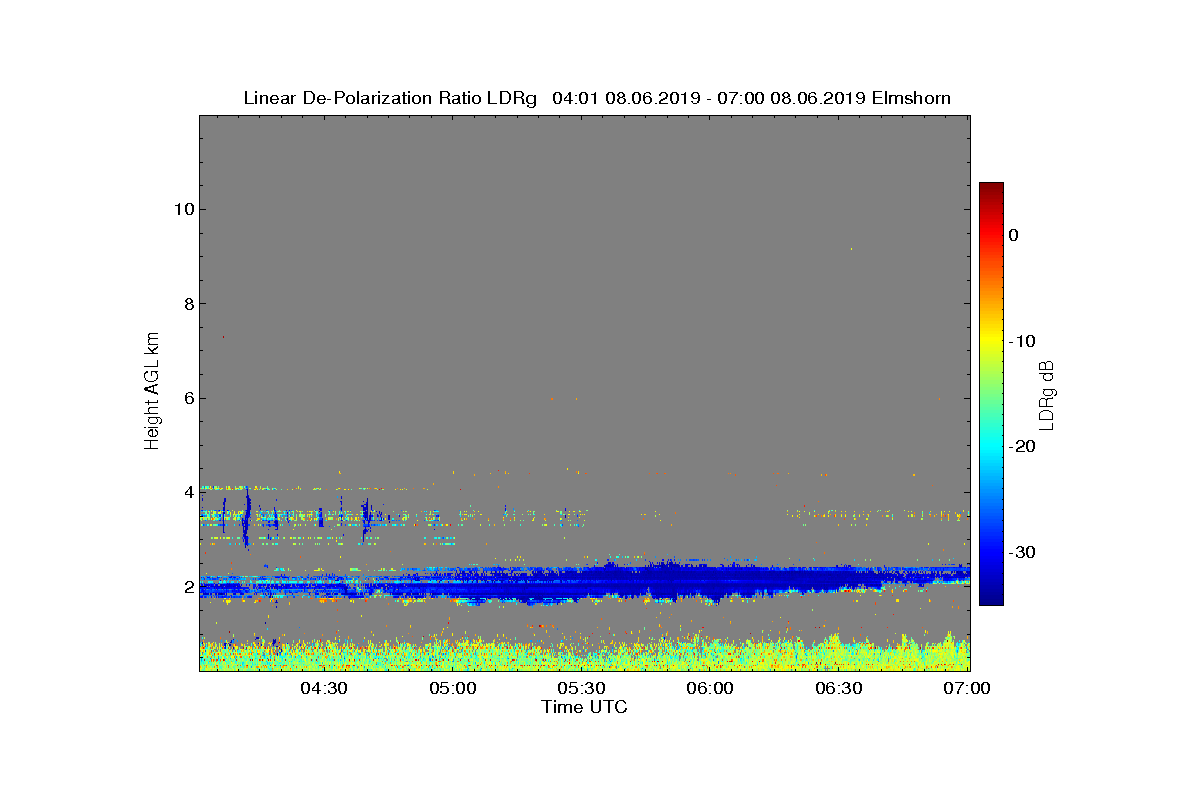This screenshot has height=800, width=1200.
Task: Click the Height AGL km axis label
Action: point(152,393)
